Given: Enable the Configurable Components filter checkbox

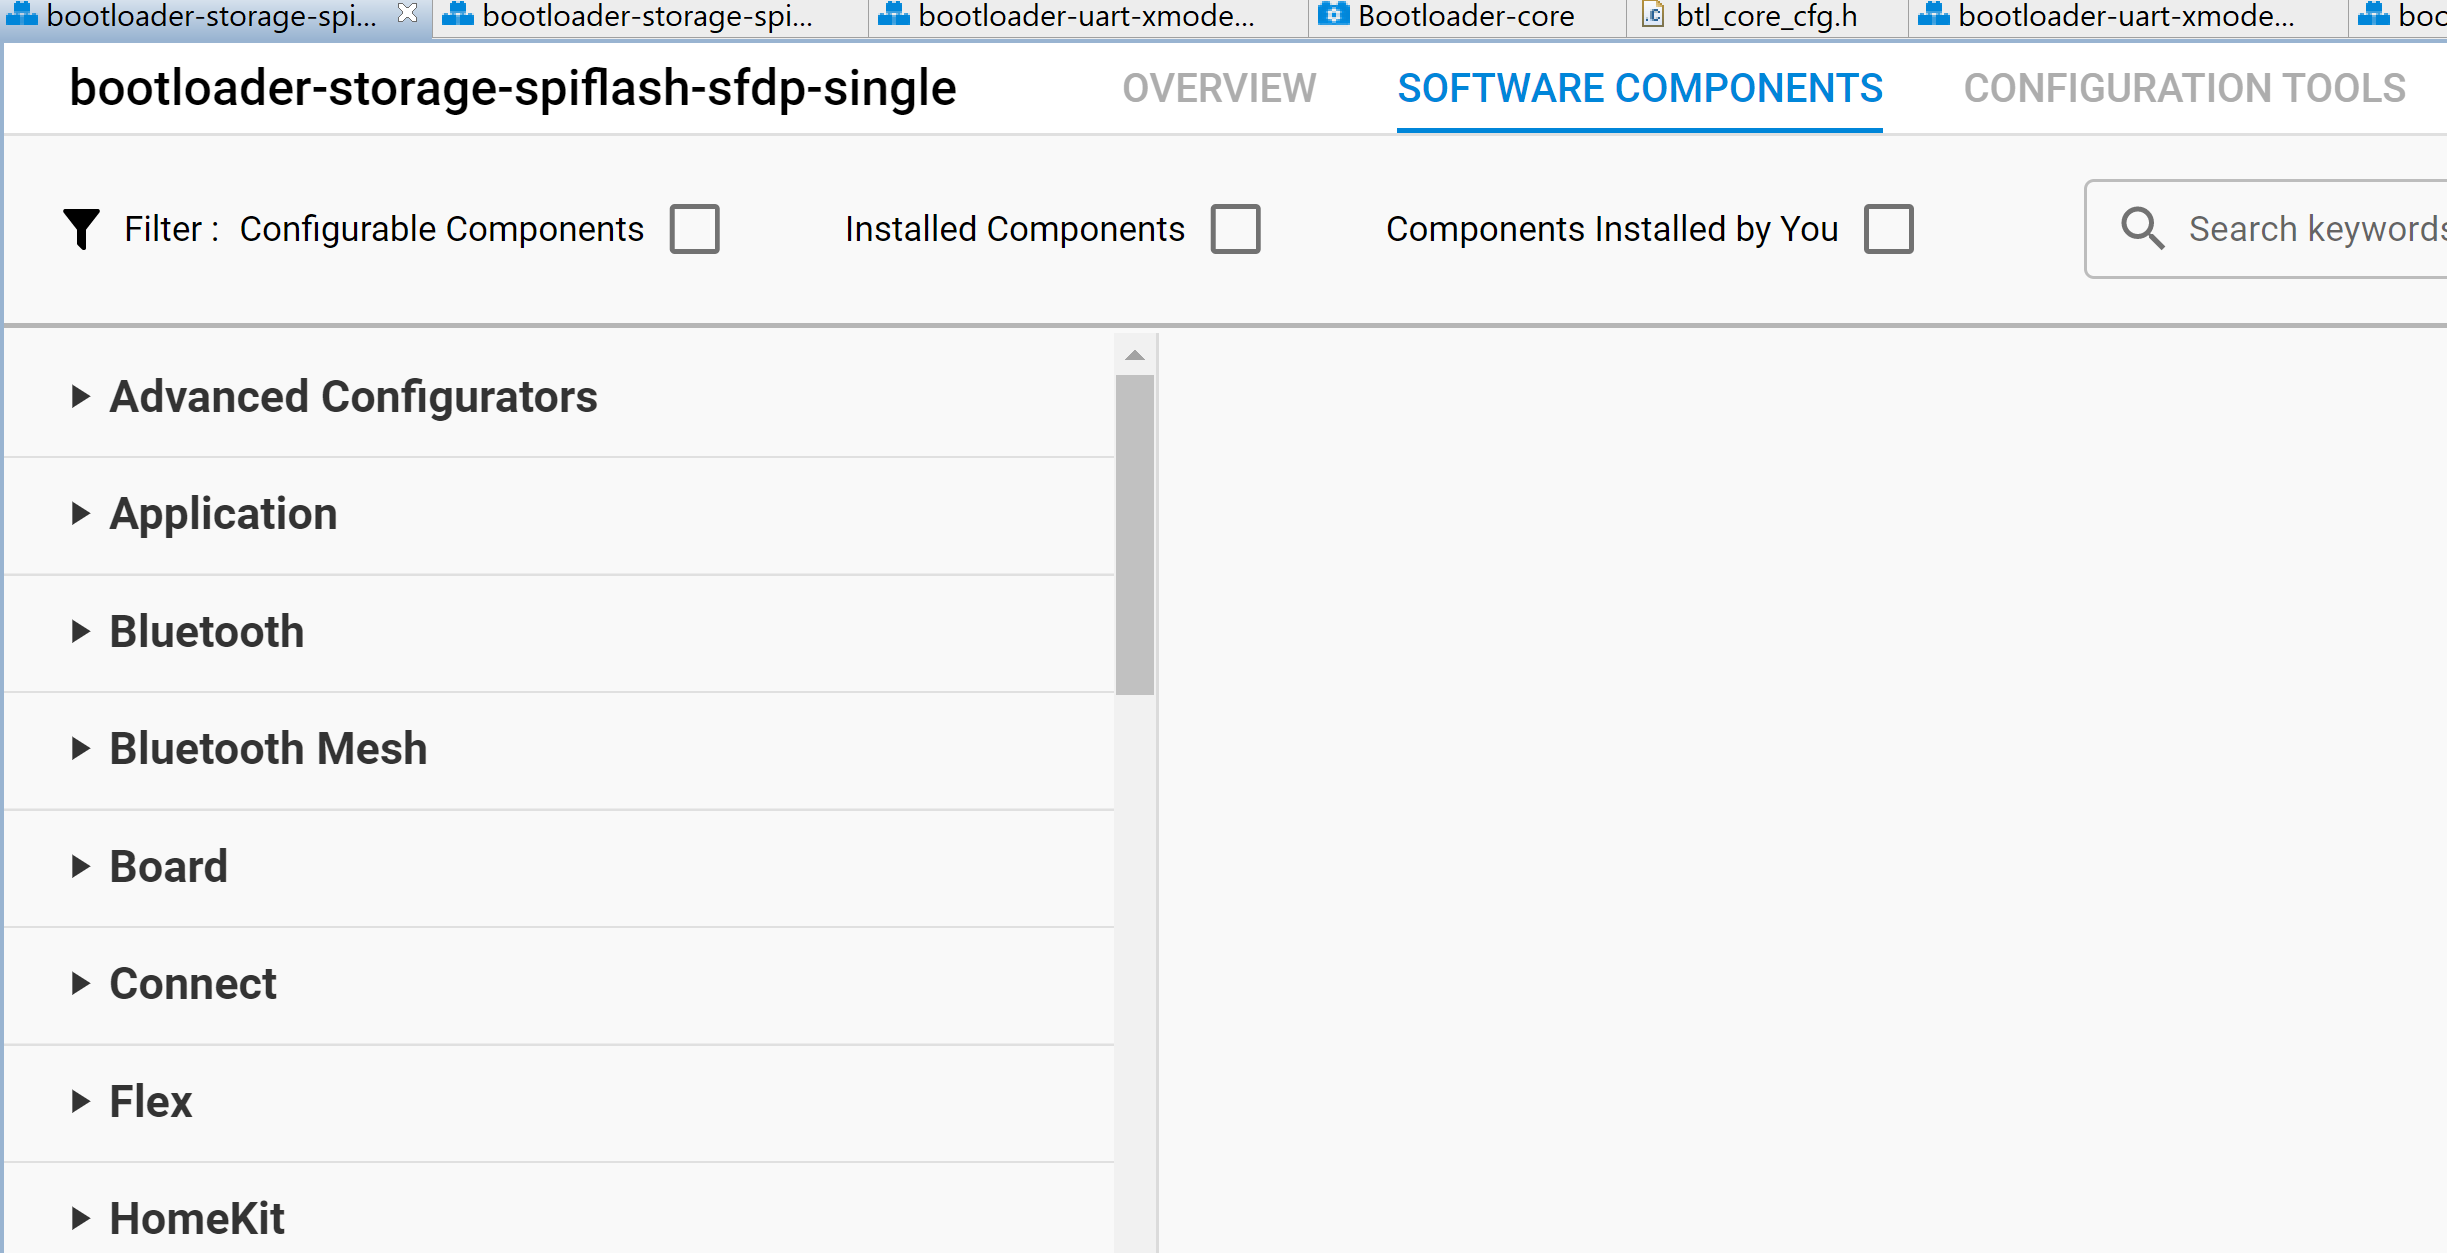Looking at the screenshot, I should pos(695,229).
